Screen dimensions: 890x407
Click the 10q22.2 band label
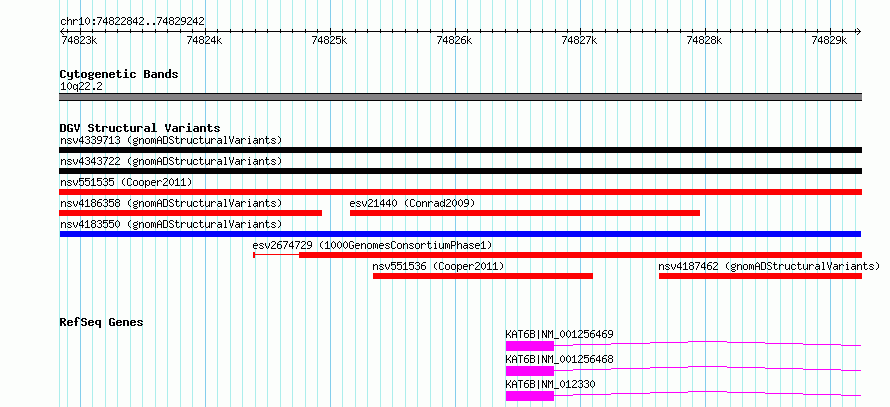tap(81, 87)
